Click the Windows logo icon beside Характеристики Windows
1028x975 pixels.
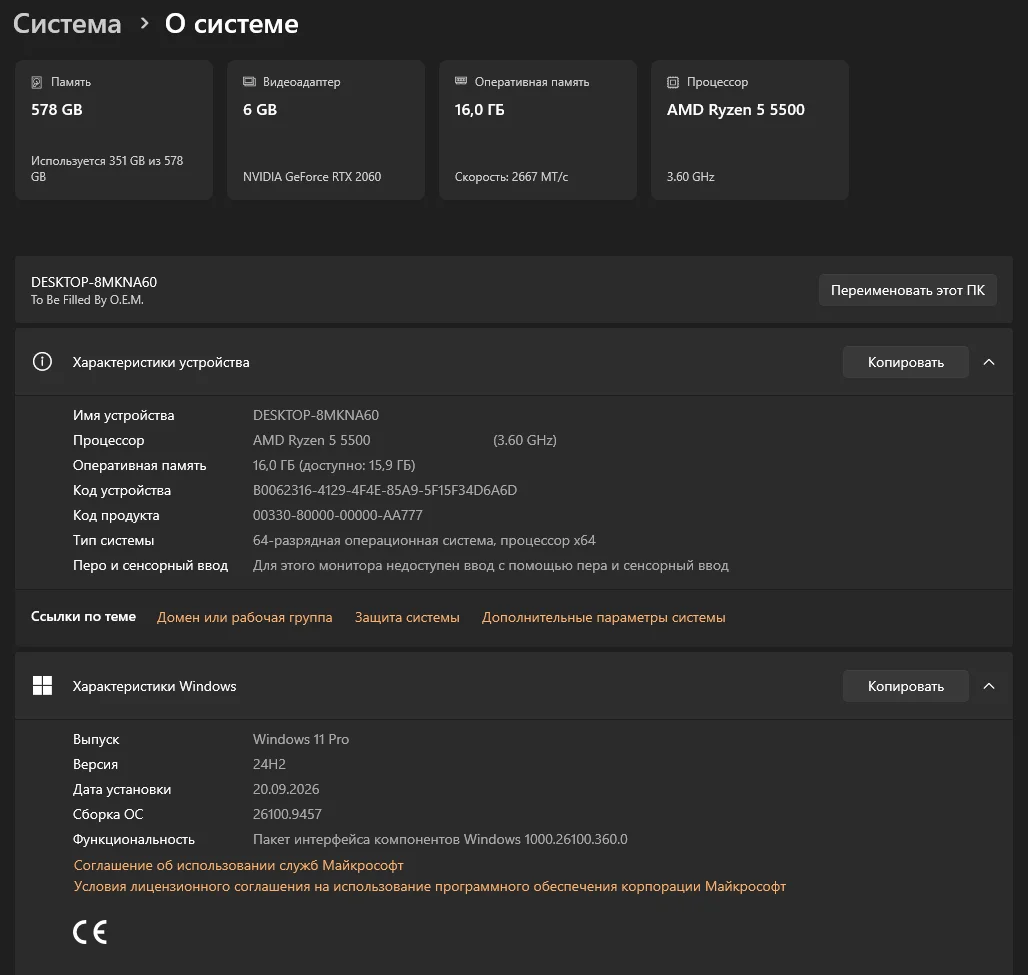tap(43, 686)
